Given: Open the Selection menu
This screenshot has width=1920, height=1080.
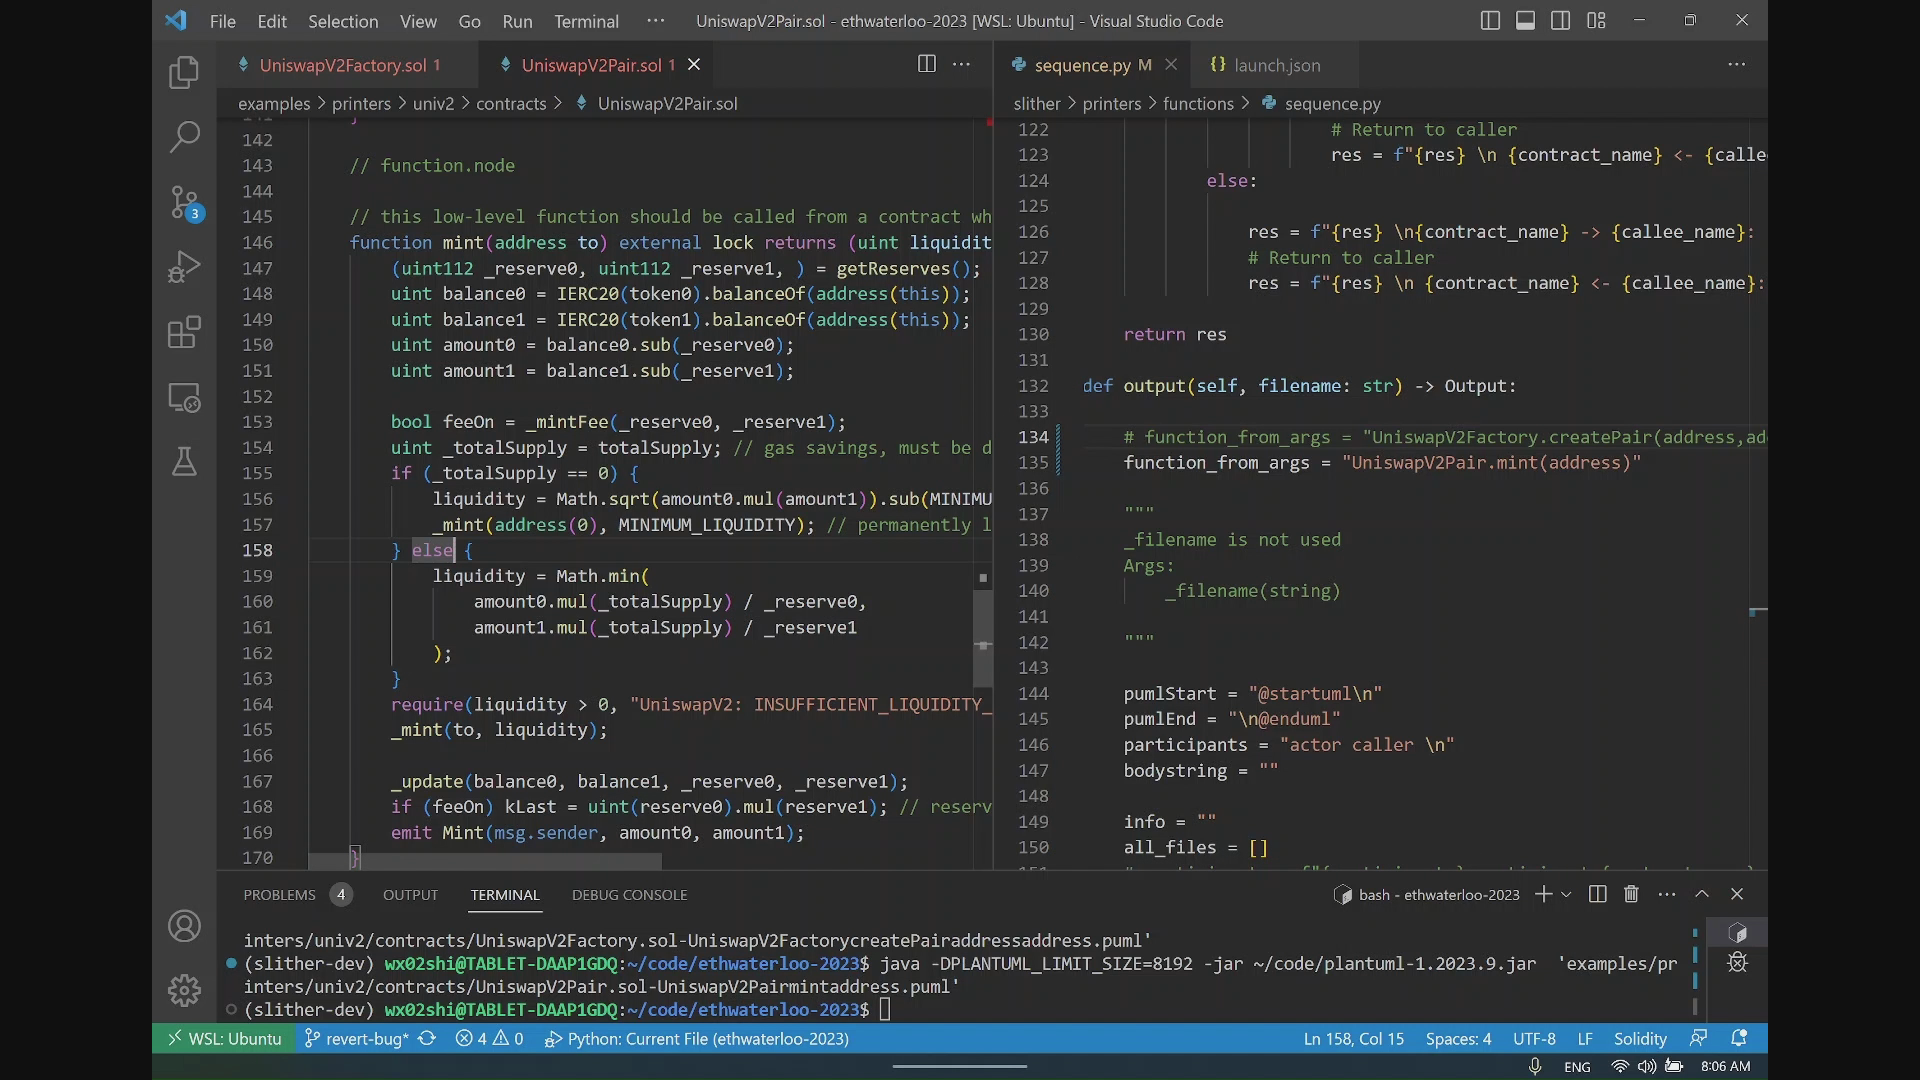Looking at the screenshot, I should click(343, 21).
